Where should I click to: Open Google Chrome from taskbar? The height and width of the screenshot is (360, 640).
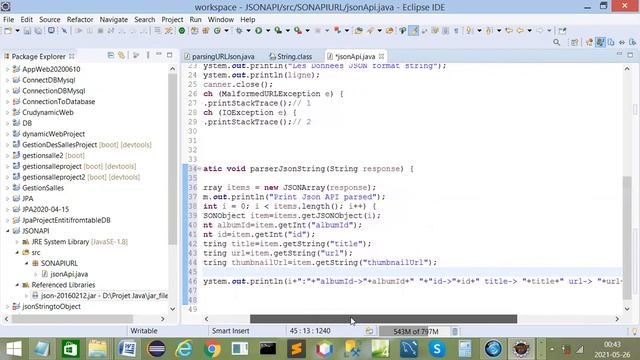click(212, 349)
